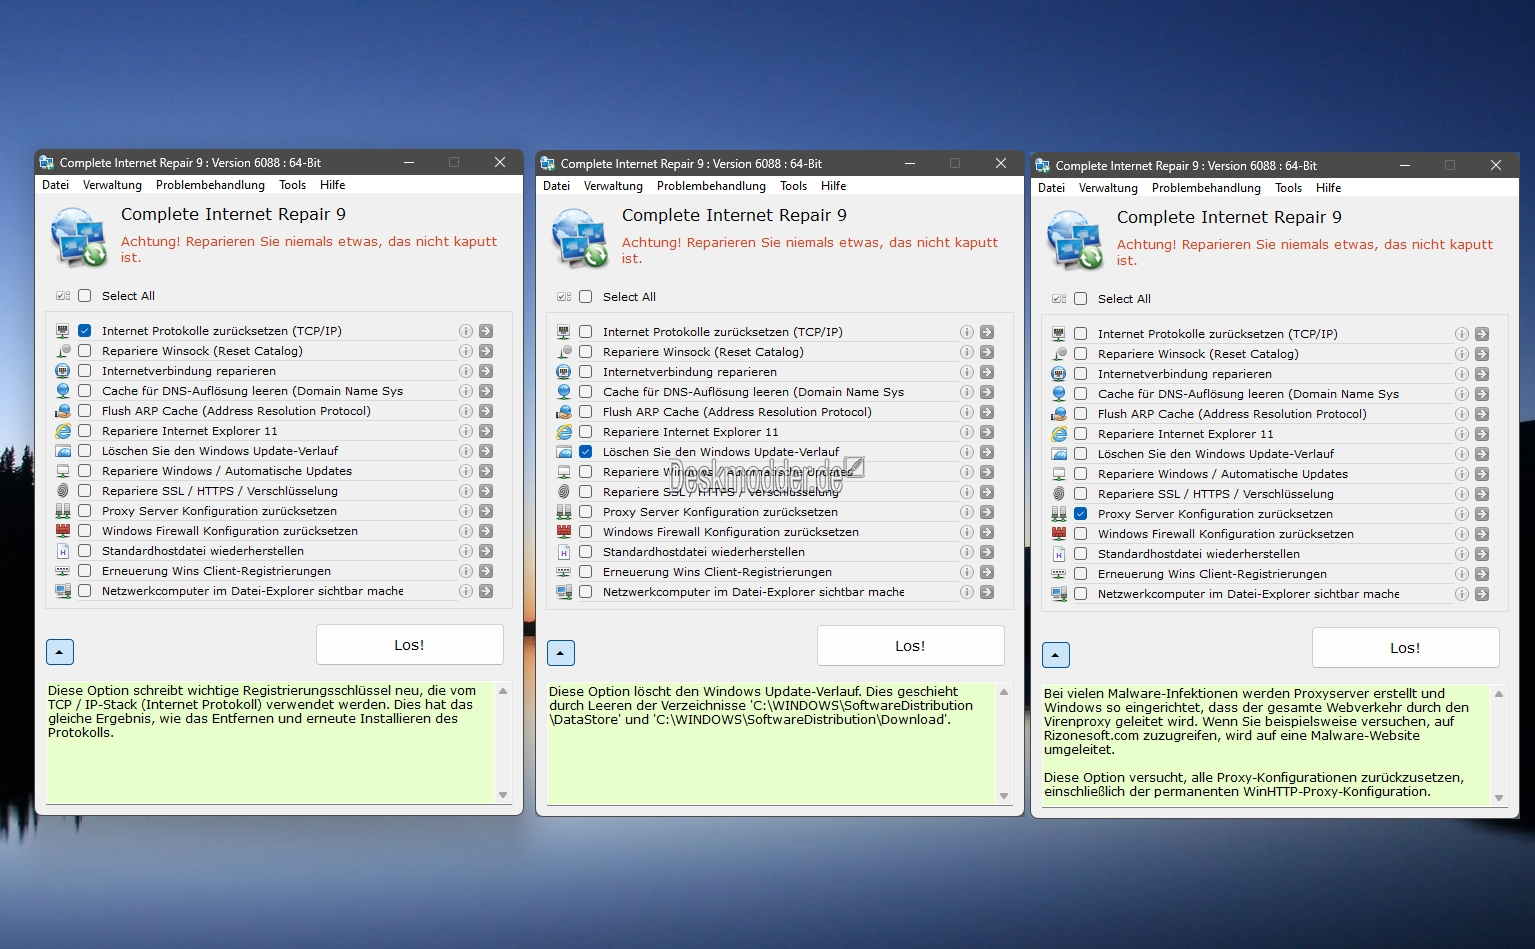Click Hilfe menu in left window
1535x949 pixels.
[333, 185]
